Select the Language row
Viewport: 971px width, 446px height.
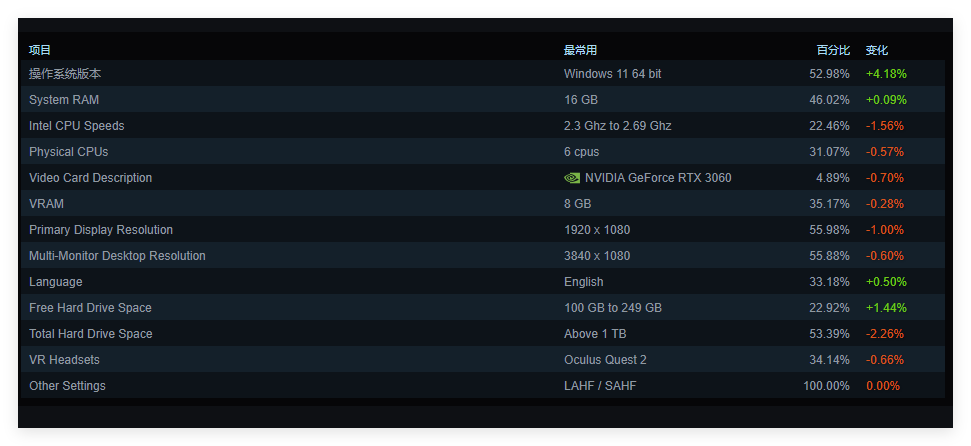(x=483, y=282)
